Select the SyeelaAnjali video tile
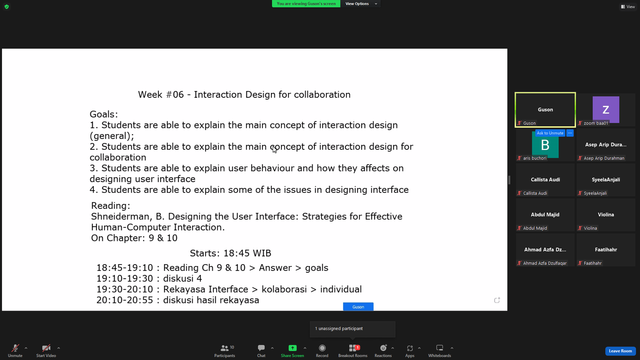 tap(606, 180)
